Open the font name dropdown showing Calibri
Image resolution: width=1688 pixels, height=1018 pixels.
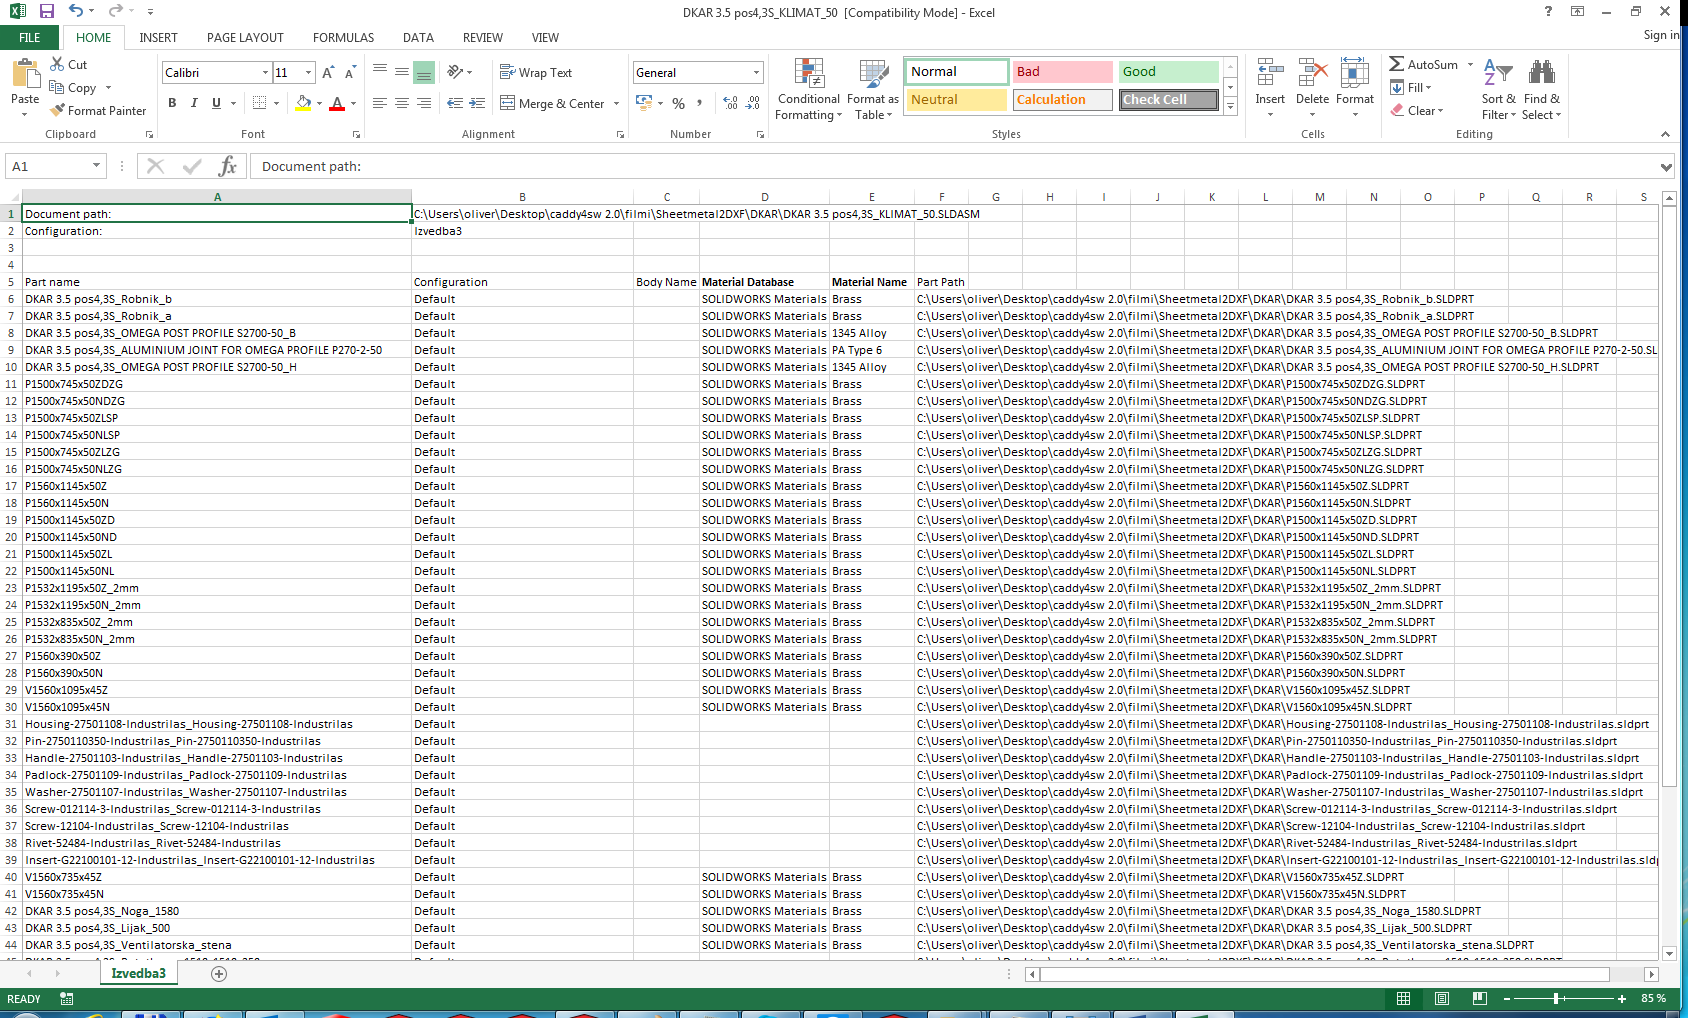point(265,73)
